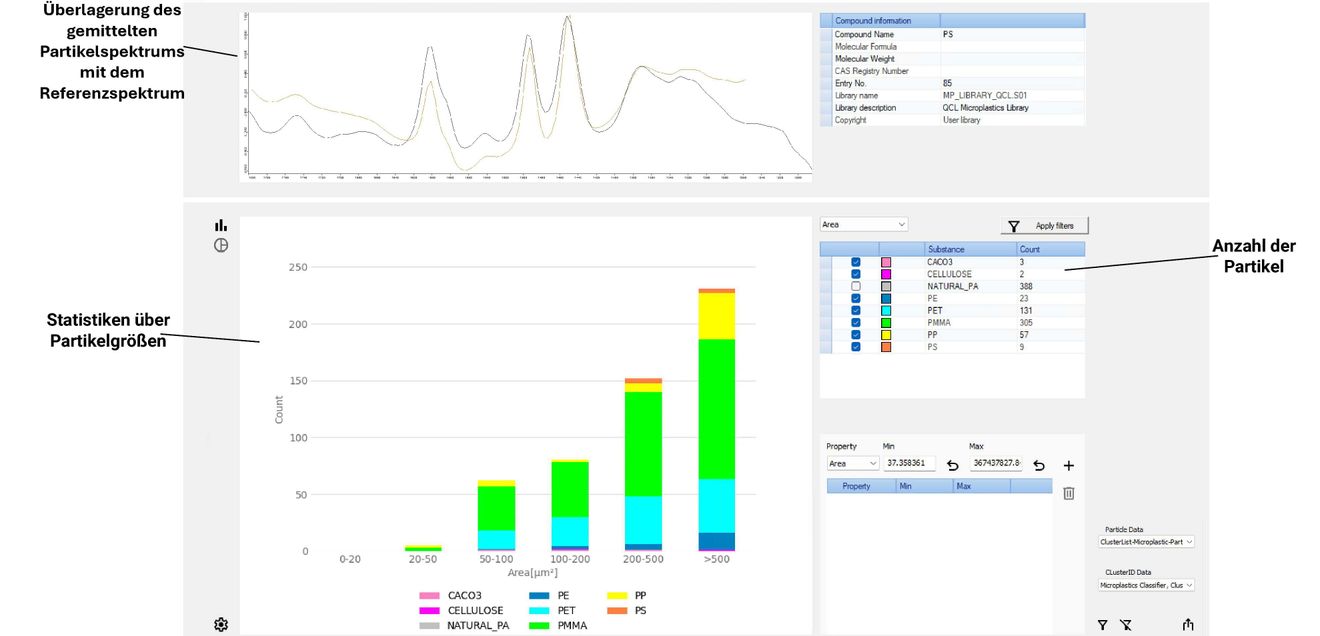Uncheck the CACO3 substance checkbox
This screenshot has width=1320, height=636.
click(x=856, y=262)
